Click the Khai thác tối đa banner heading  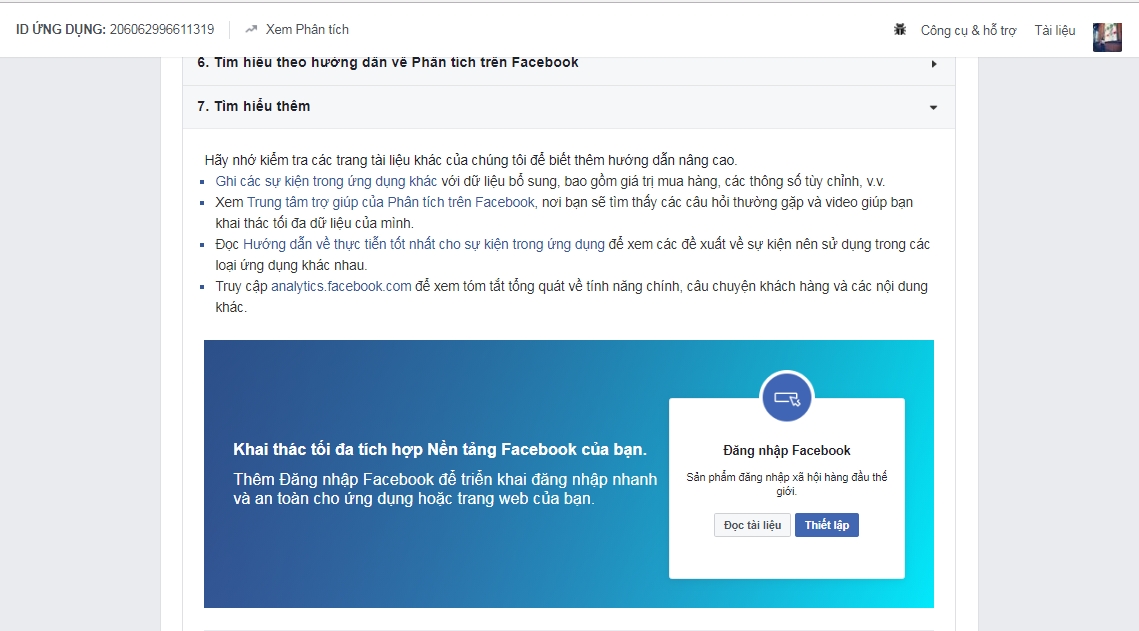coord(439,448)
